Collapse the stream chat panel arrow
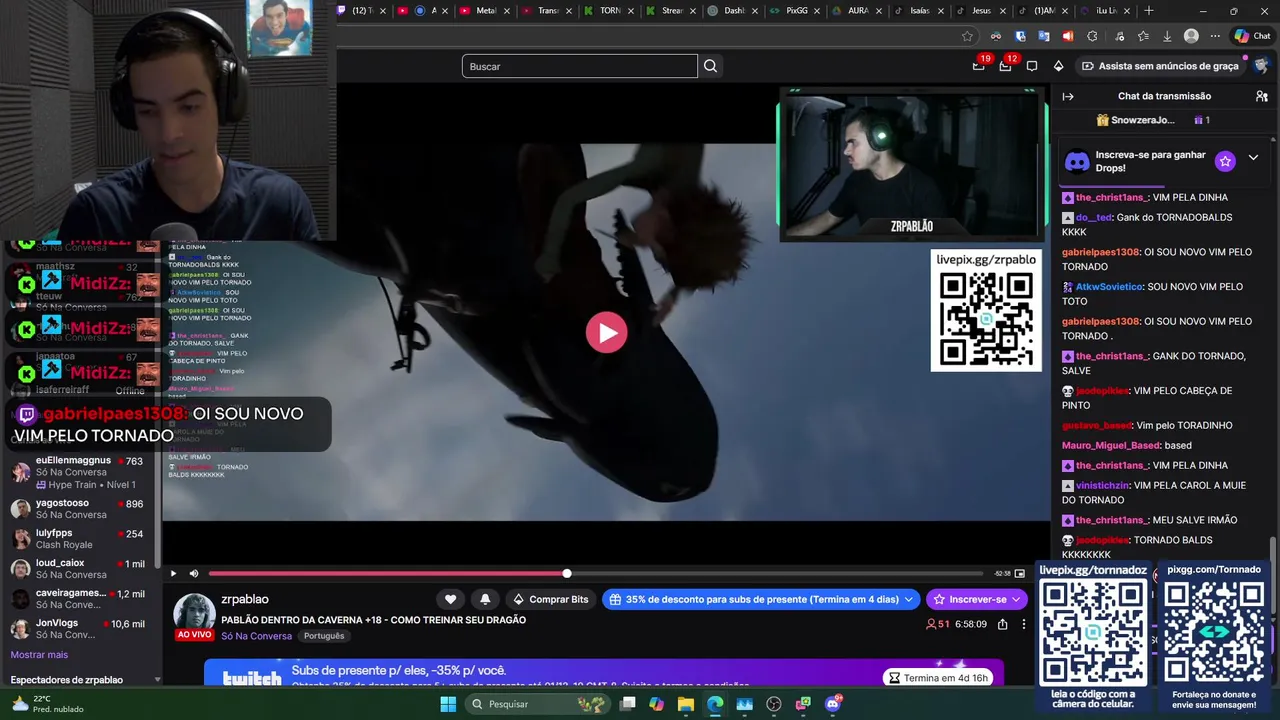 [1068, 96]
